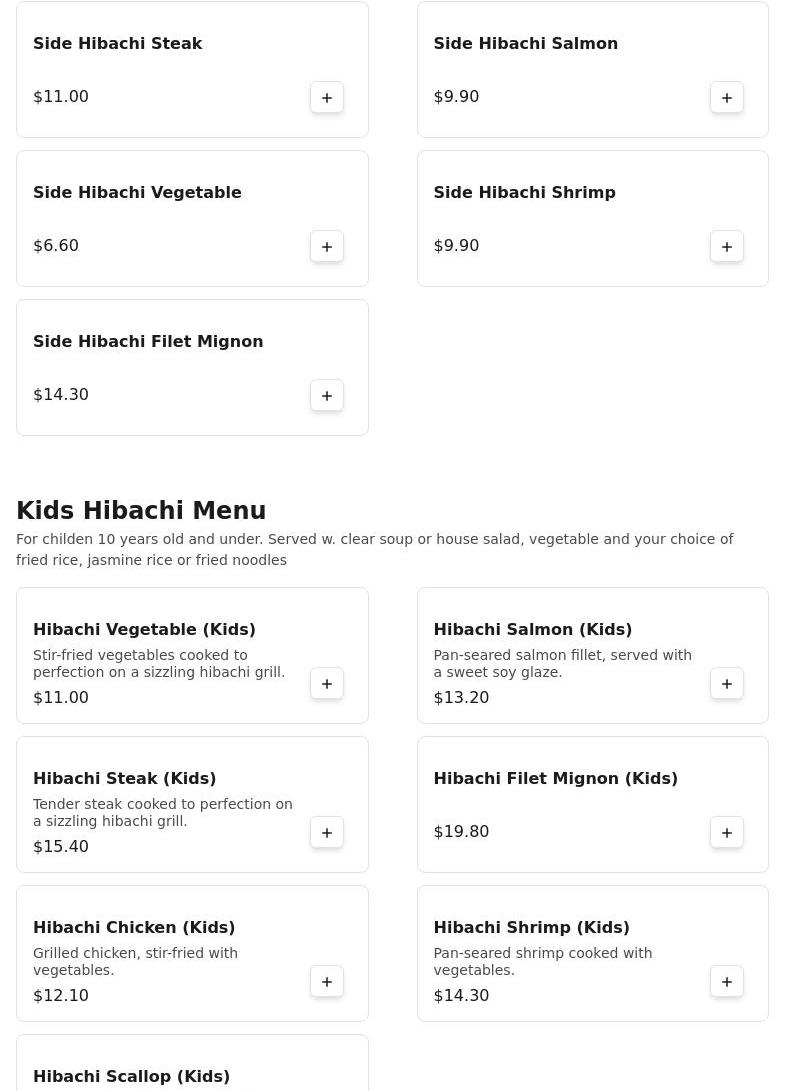Viewport: 785px width, 1091px height.
Task: Open Hibachi Chicken (Kids) details
Action: point(134,927)
